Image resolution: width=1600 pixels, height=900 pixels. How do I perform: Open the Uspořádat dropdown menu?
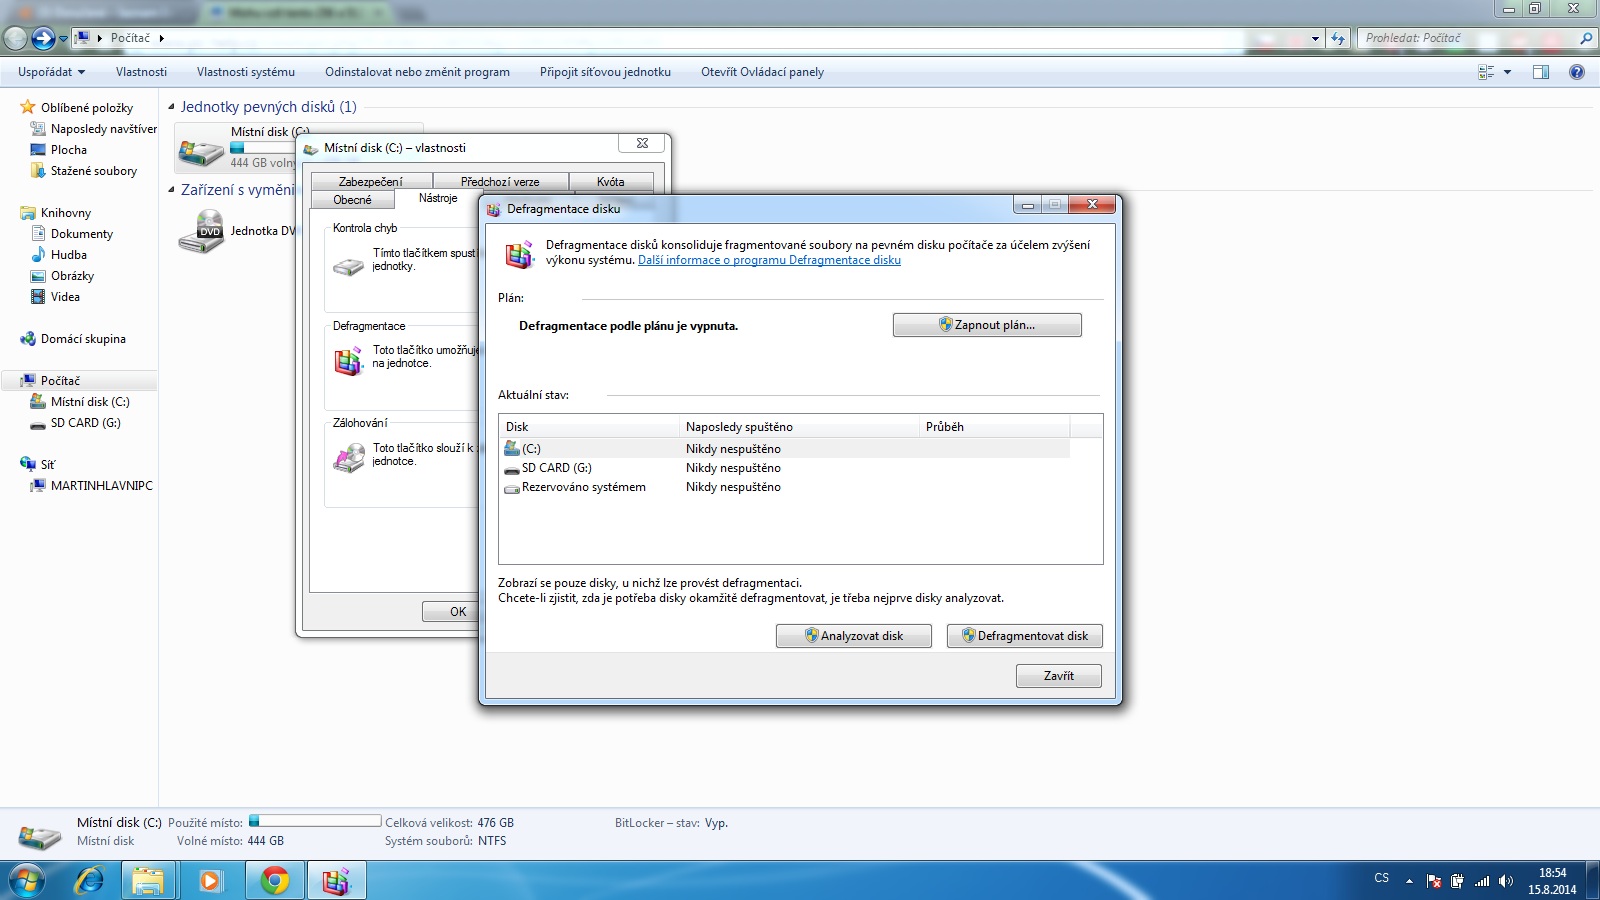pyautogui.click(x=51, y=72)
